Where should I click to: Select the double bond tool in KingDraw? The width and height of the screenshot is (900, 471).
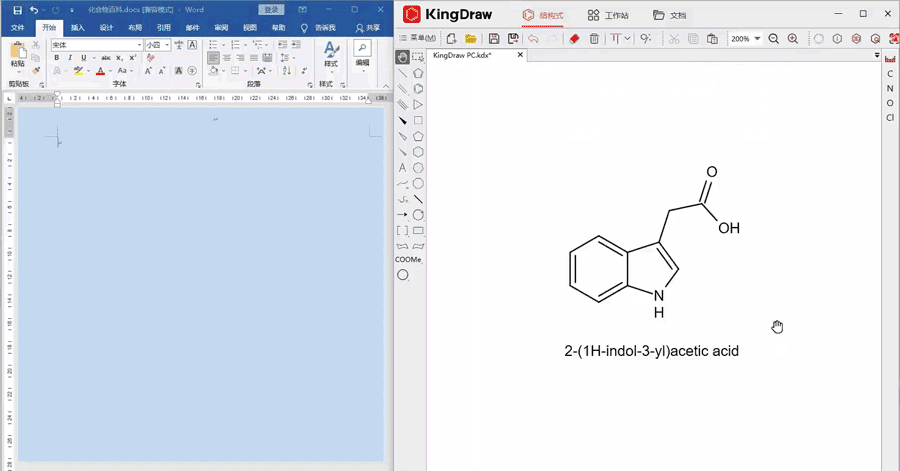(402, 89)
